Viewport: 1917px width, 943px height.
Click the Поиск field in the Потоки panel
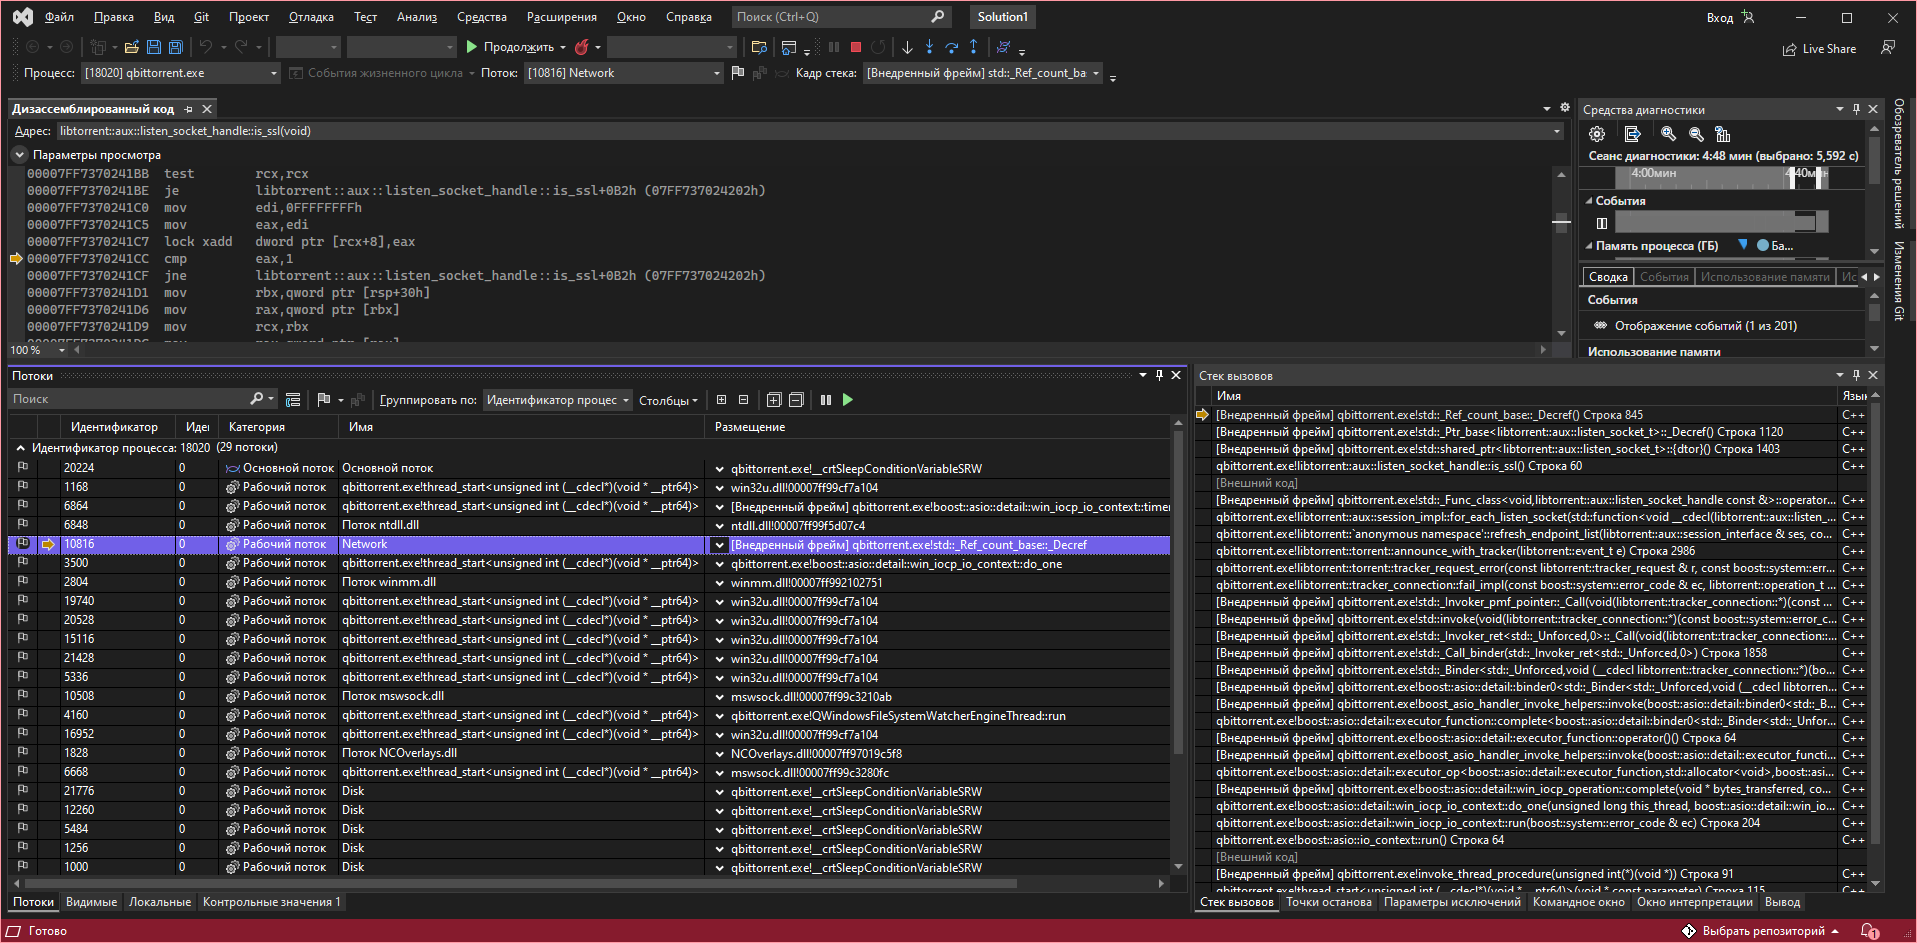pos(128,399)
